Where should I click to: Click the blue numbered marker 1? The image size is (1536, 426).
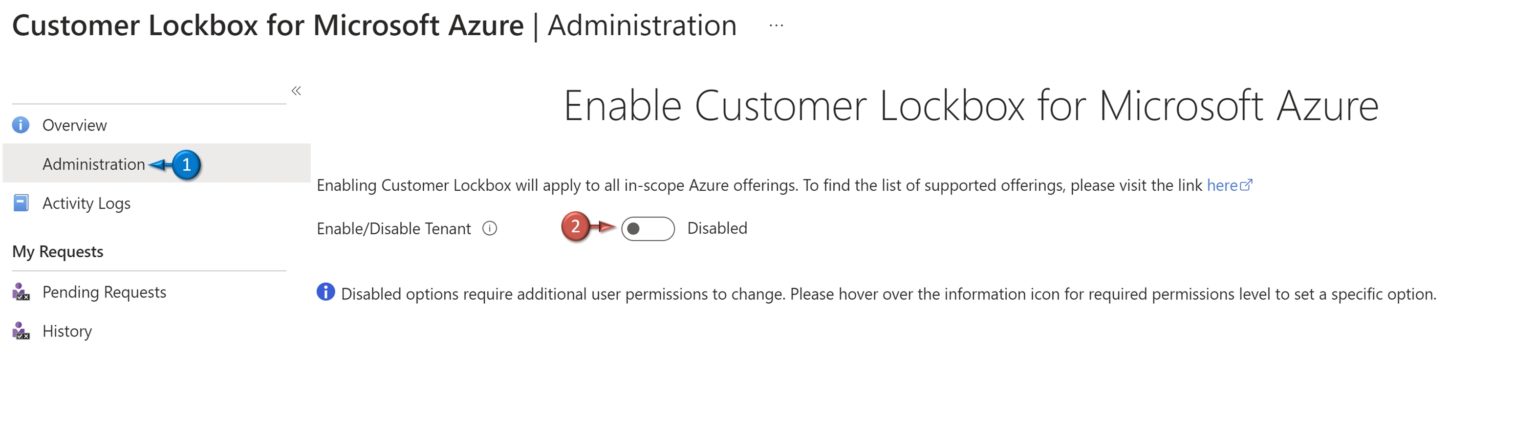pos(186,165)
